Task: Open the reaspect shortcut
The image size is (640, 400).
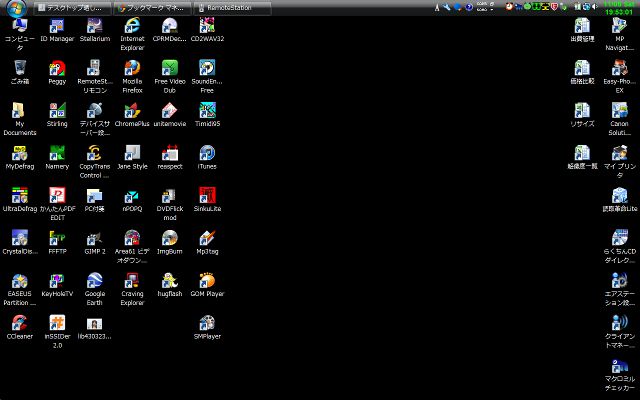Action: click(170, 158)
